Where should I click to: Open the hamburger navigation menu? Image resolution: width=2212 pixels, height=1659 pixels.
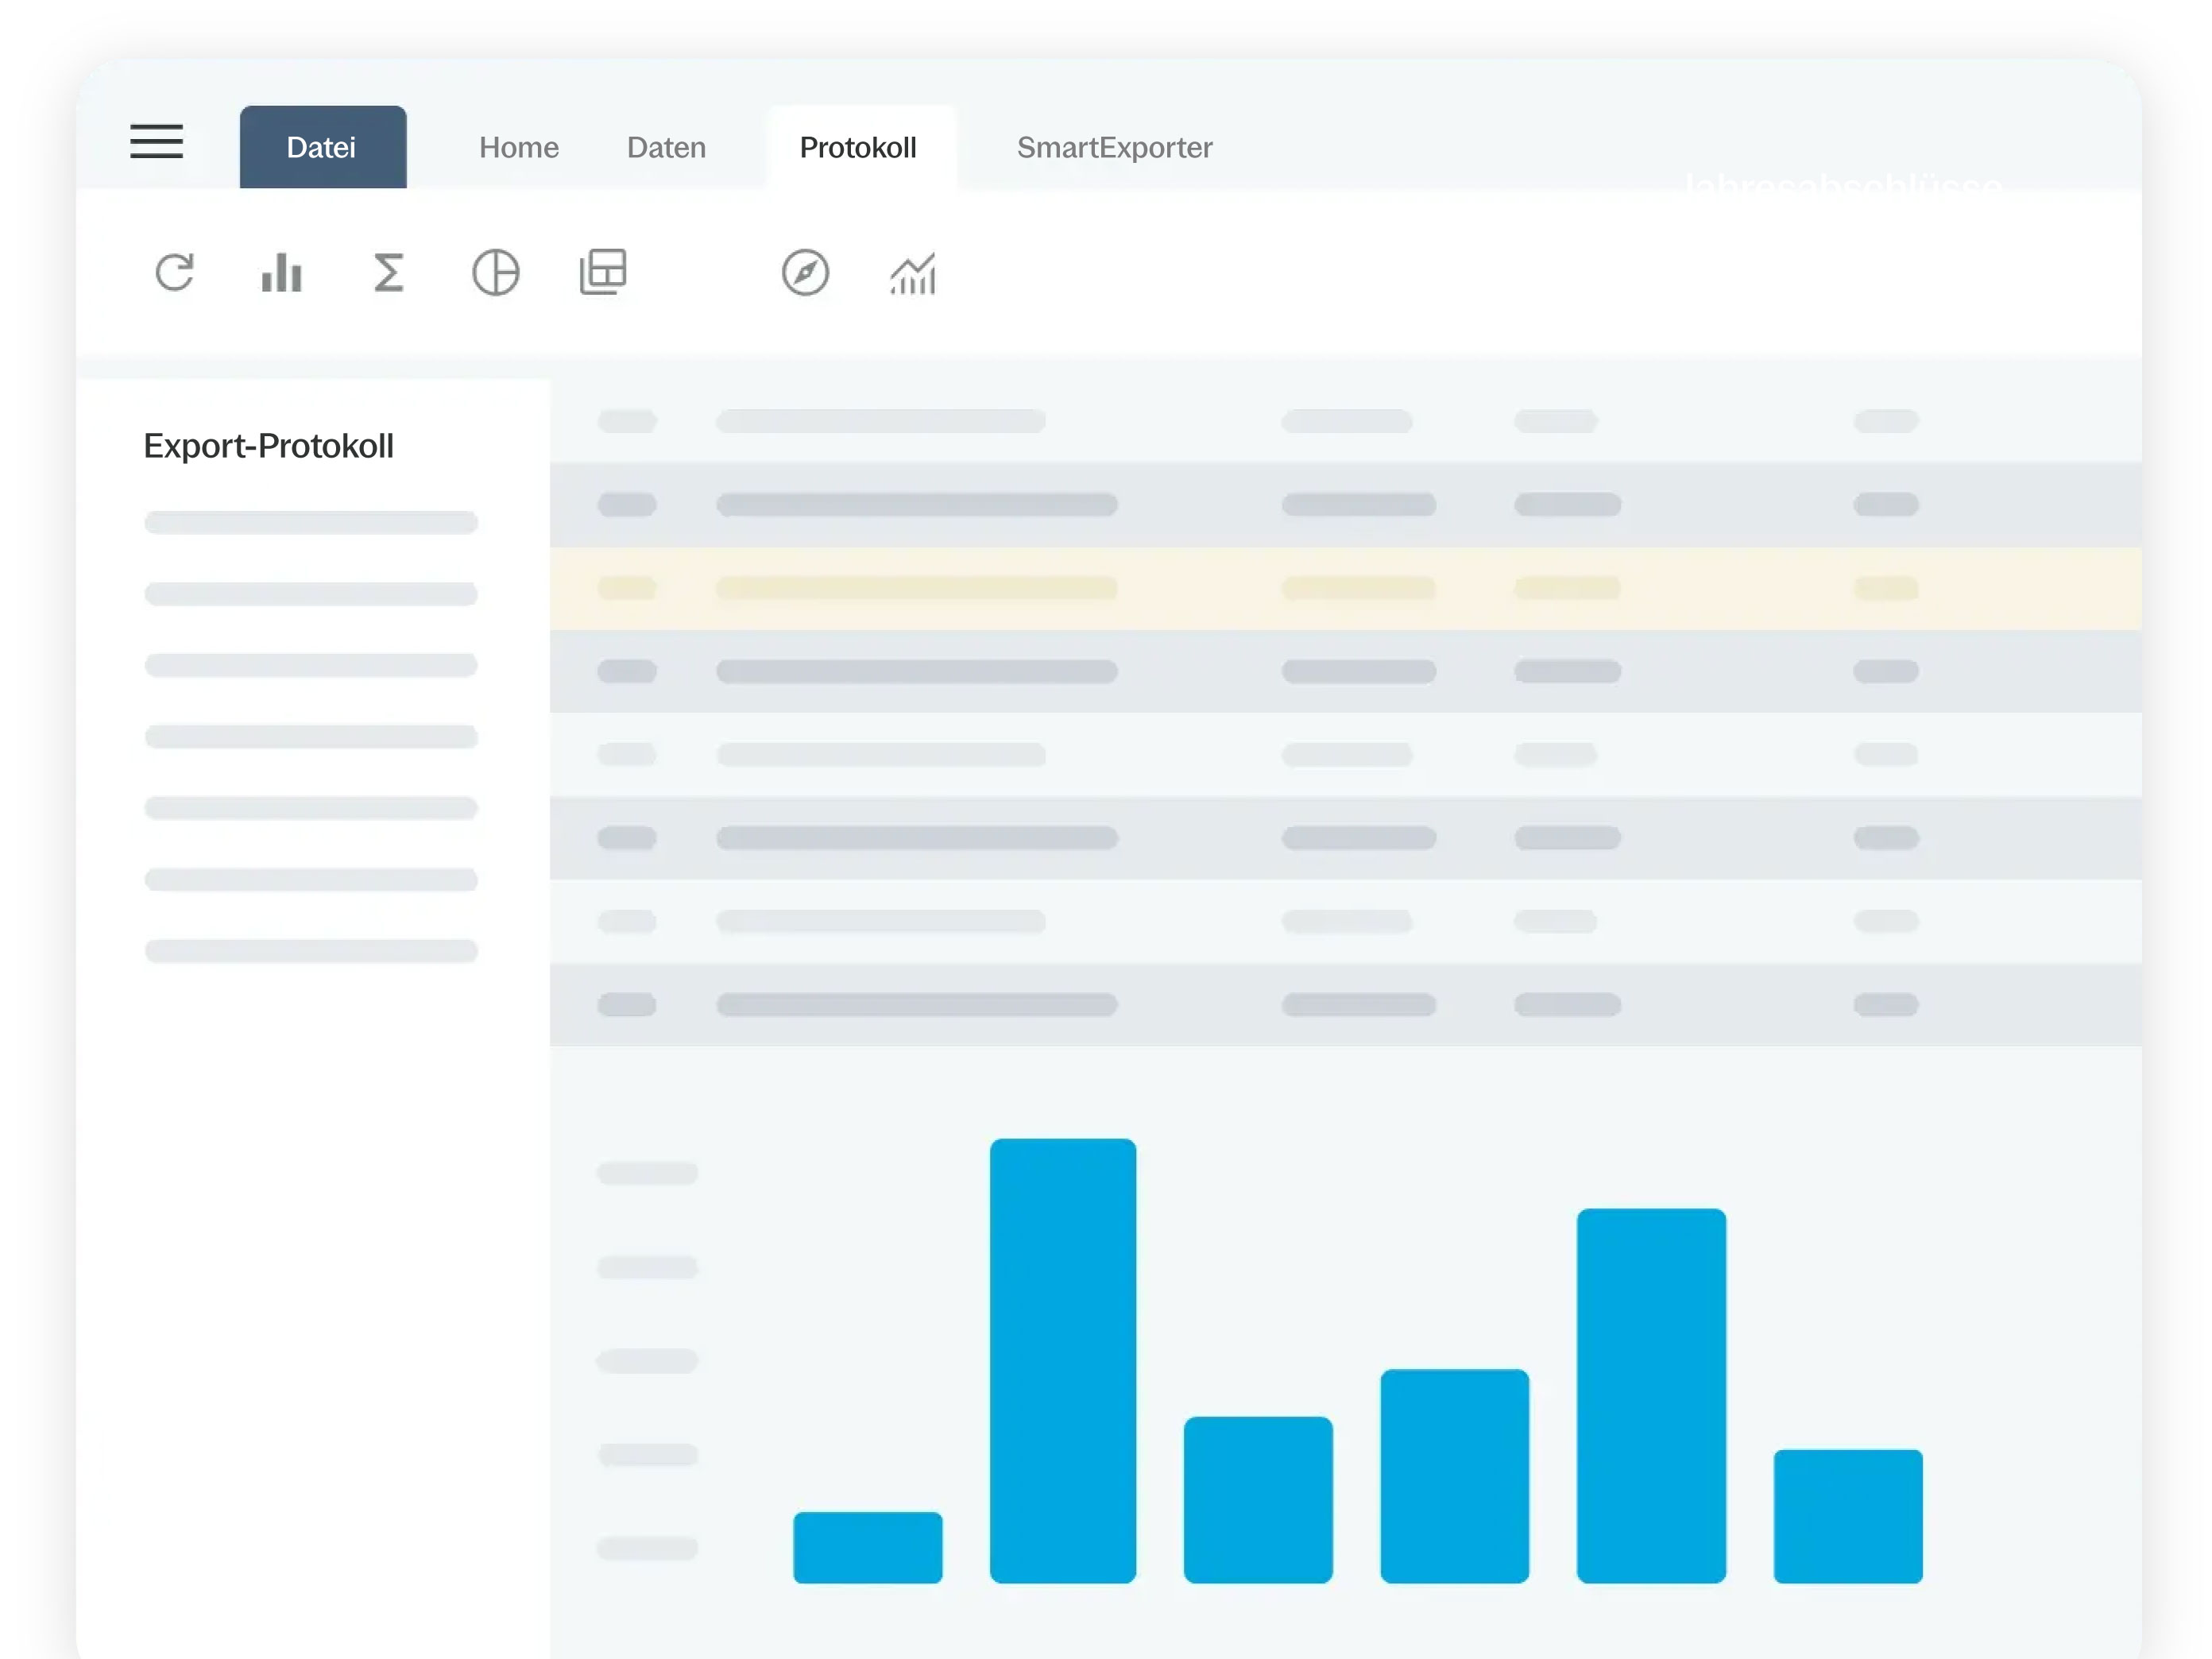(157, 143)
